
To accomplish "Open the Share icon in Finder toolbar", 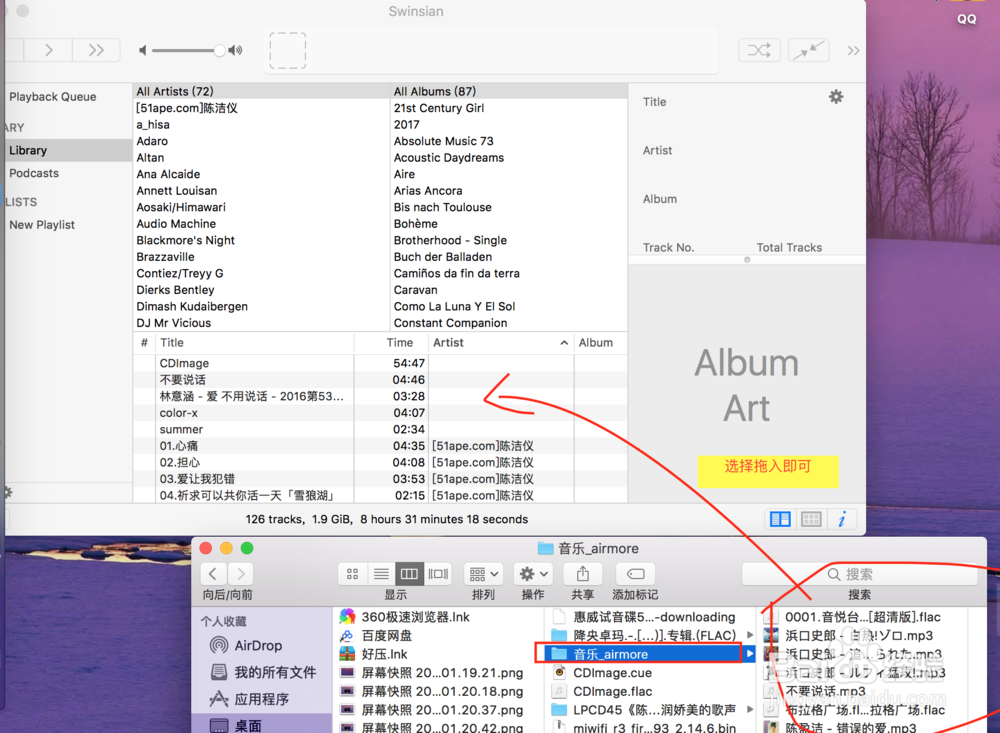I will click(583, 573).
